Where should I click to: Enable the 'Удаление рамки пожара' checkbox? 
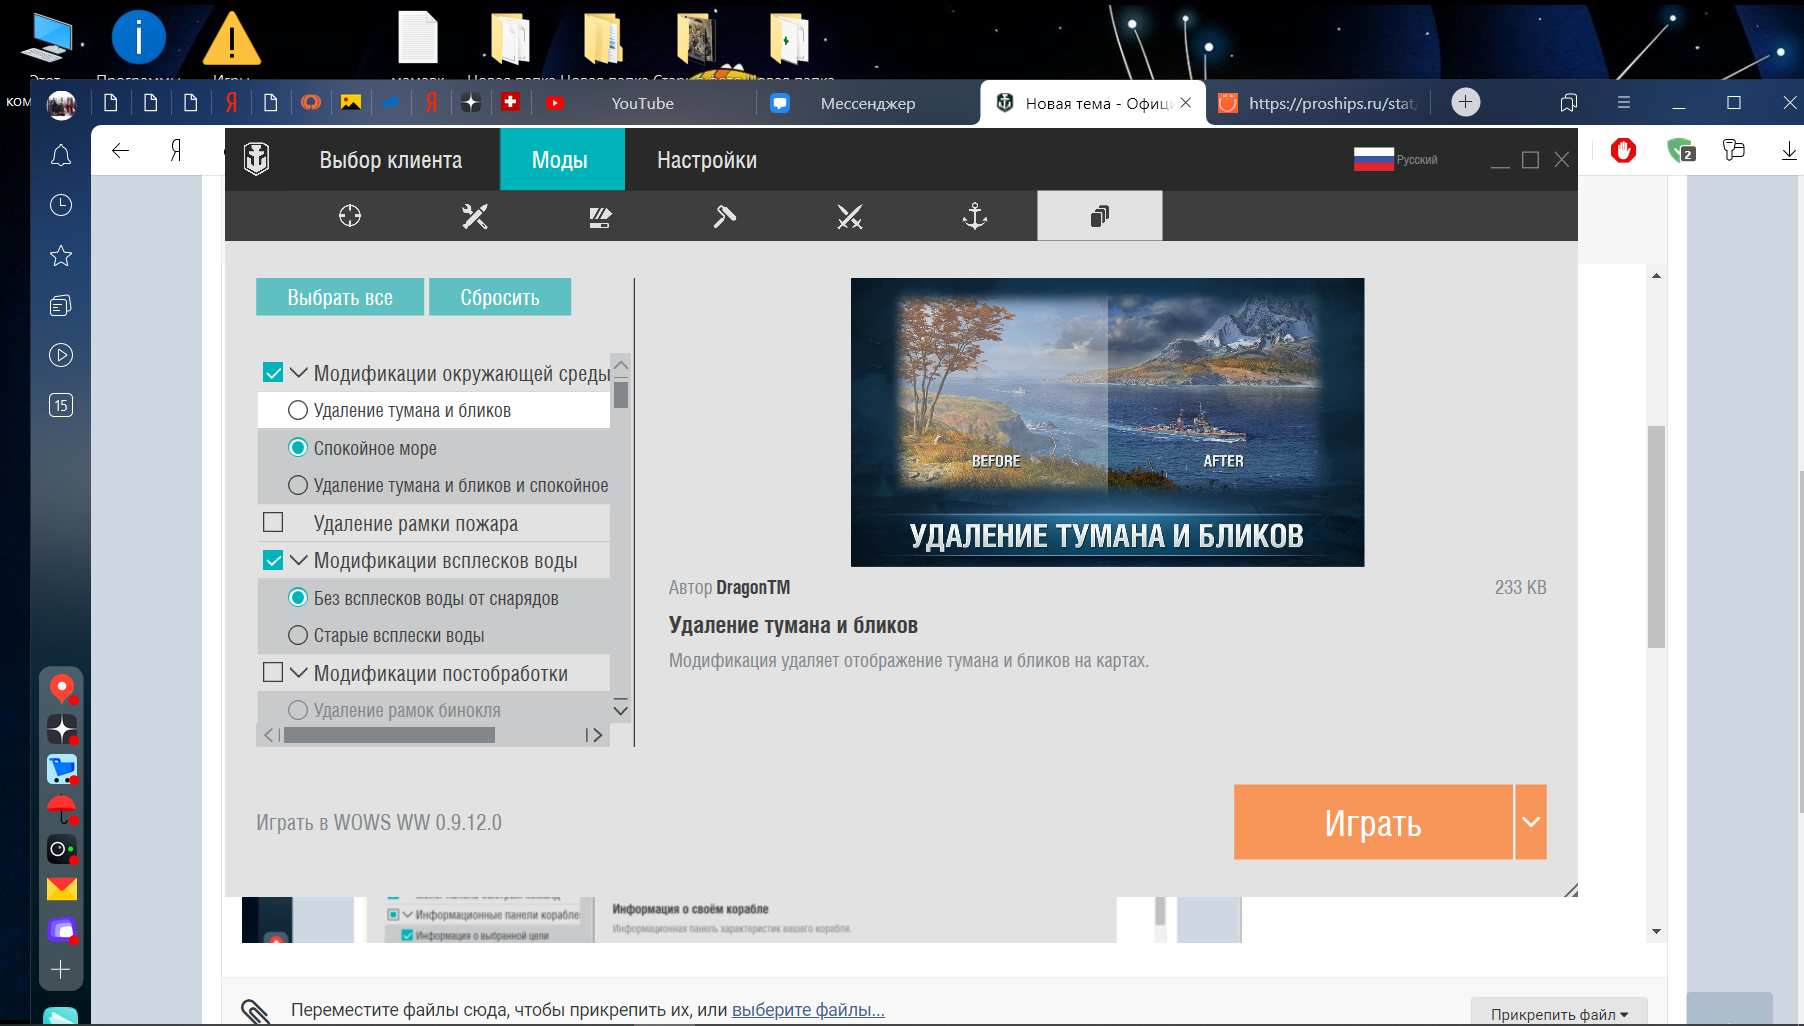coord(273,523)
